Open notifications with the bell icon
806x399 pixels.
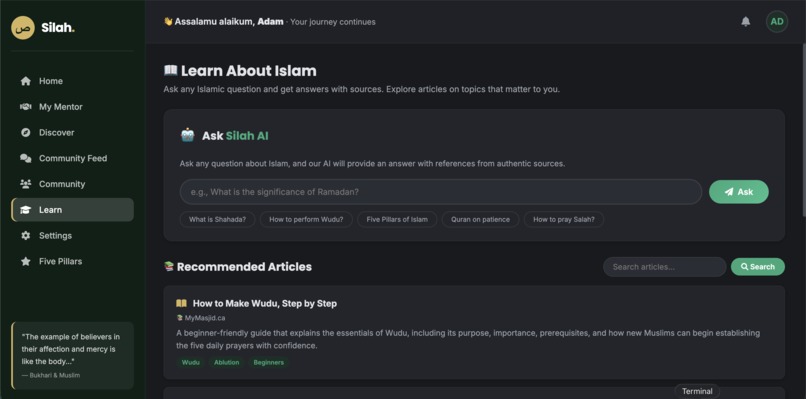click(745, 22)
